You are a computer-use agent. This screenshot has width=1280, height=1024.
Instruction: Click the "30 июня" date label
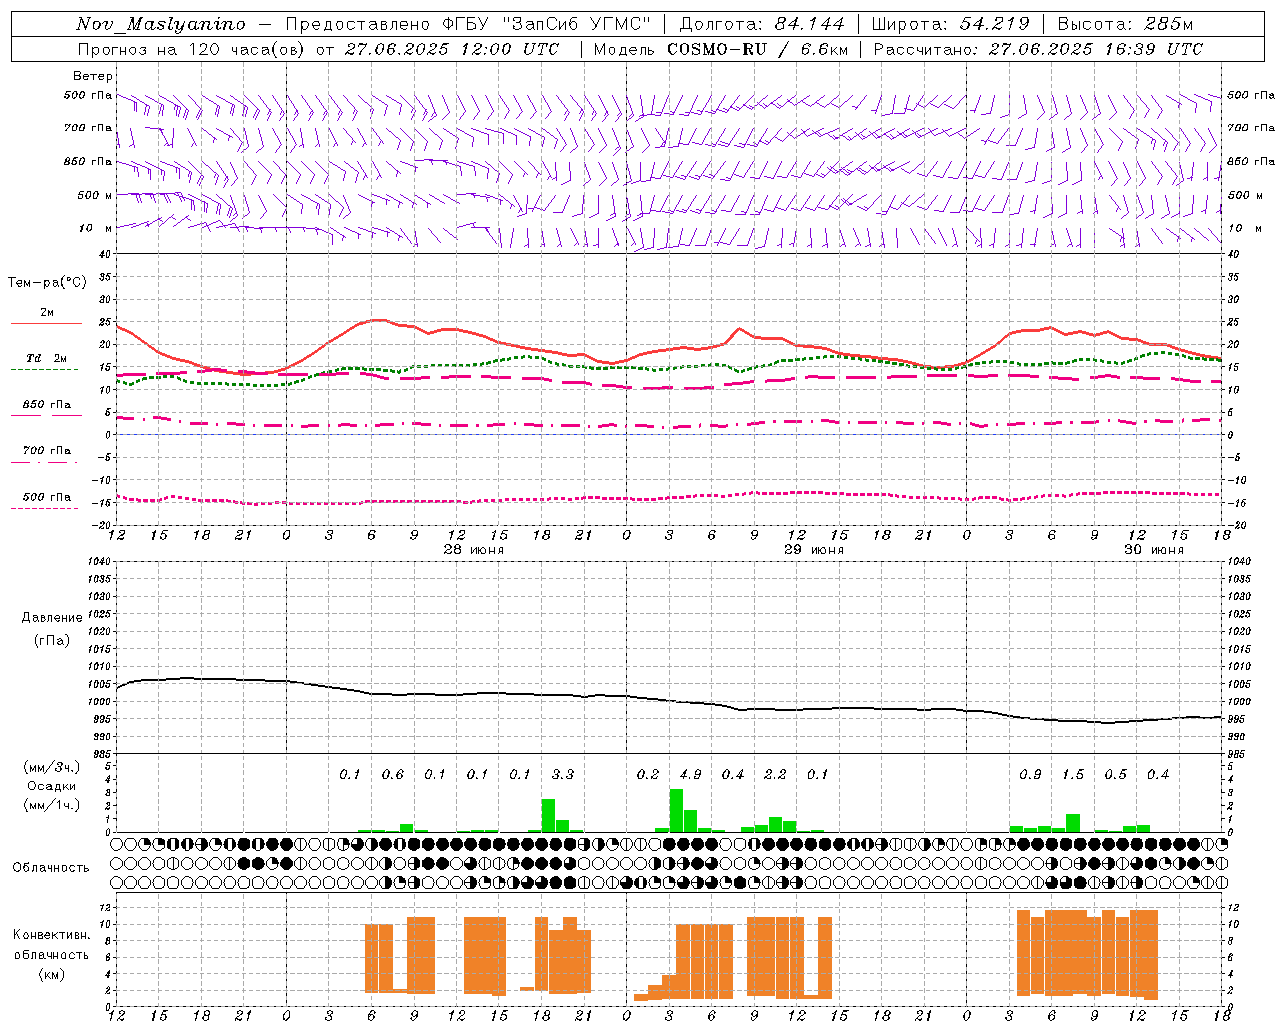[x=1153, y=550]
